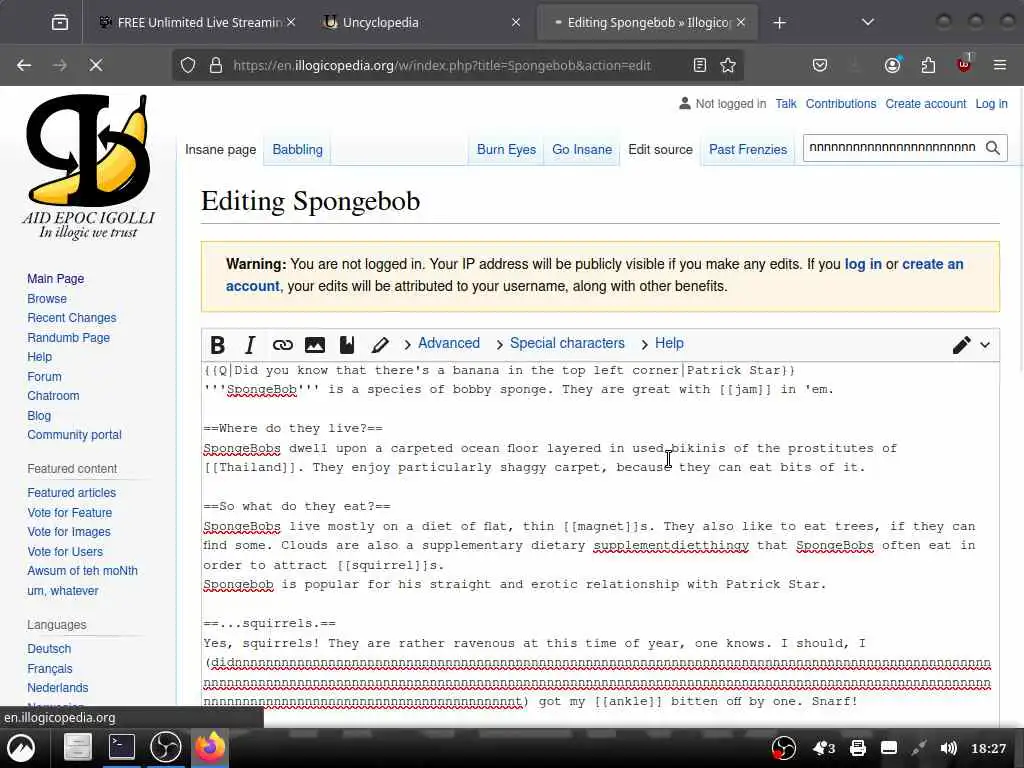
Task: Select the Edit source tab
Action: tap(660, 150)
